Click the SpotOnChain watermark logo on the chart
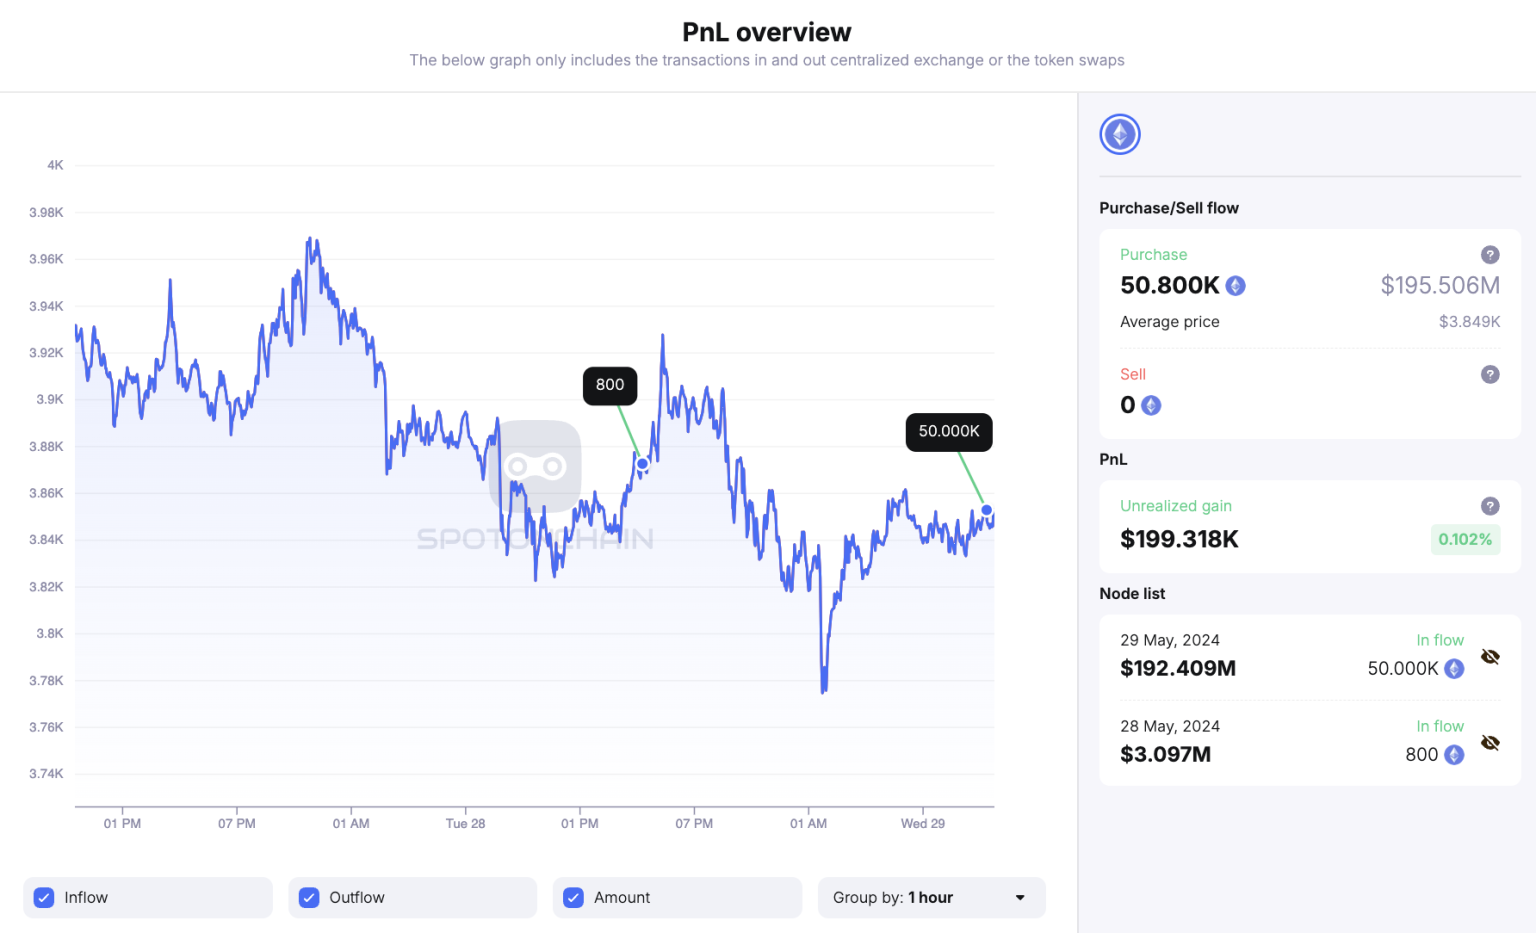1536x933 pixels. pos(537,467)
